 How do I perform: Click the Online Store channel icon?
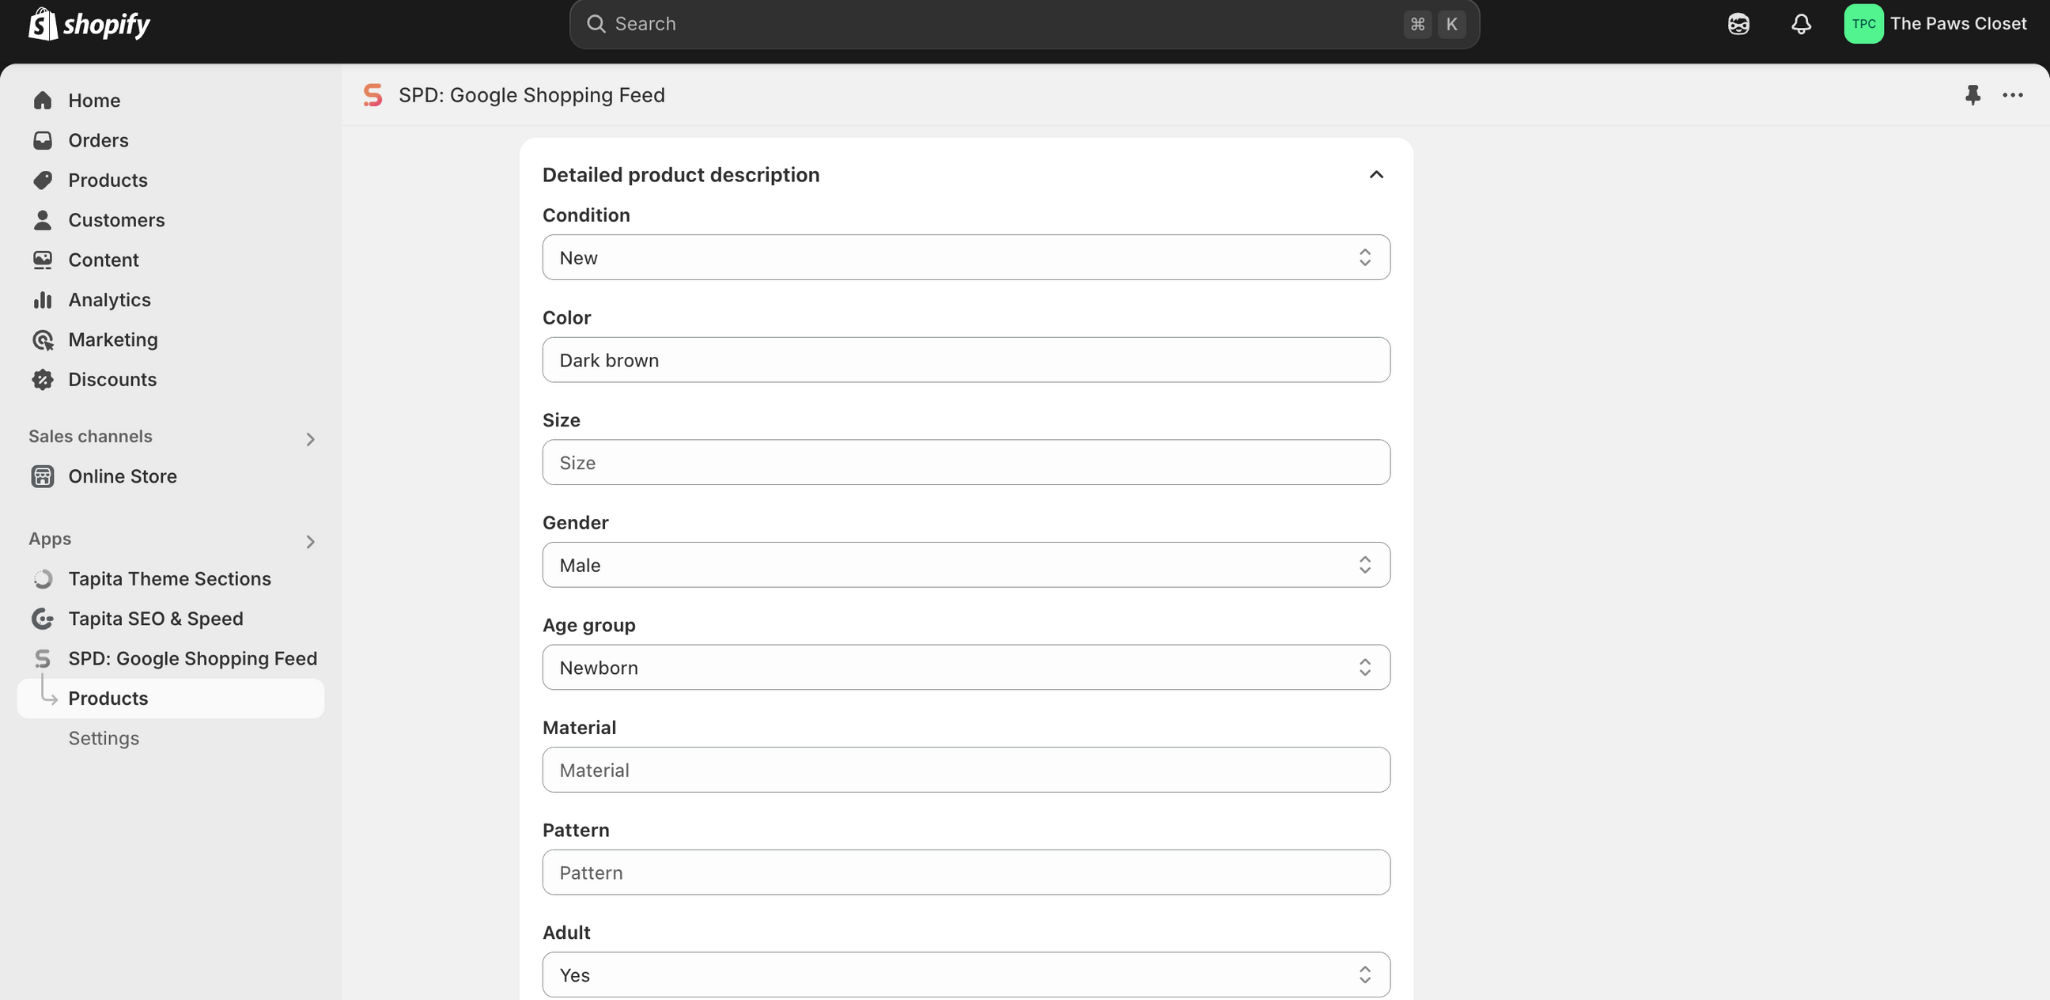coord(42,477)
